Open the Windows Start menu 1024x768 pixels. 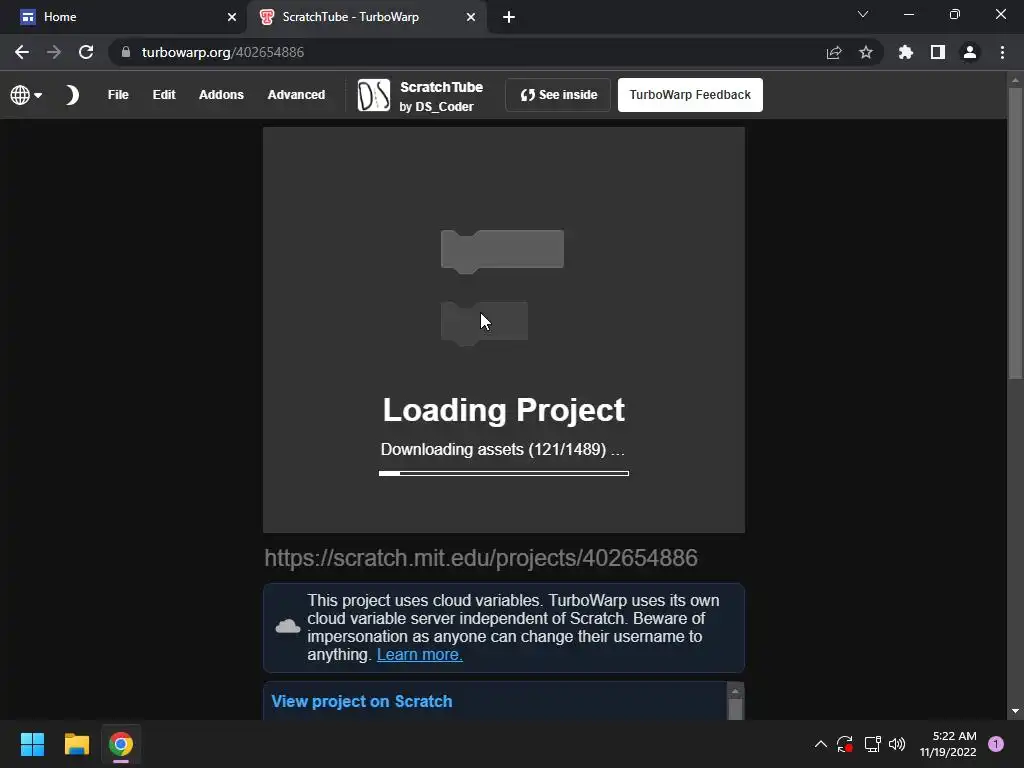pos(32,744)
